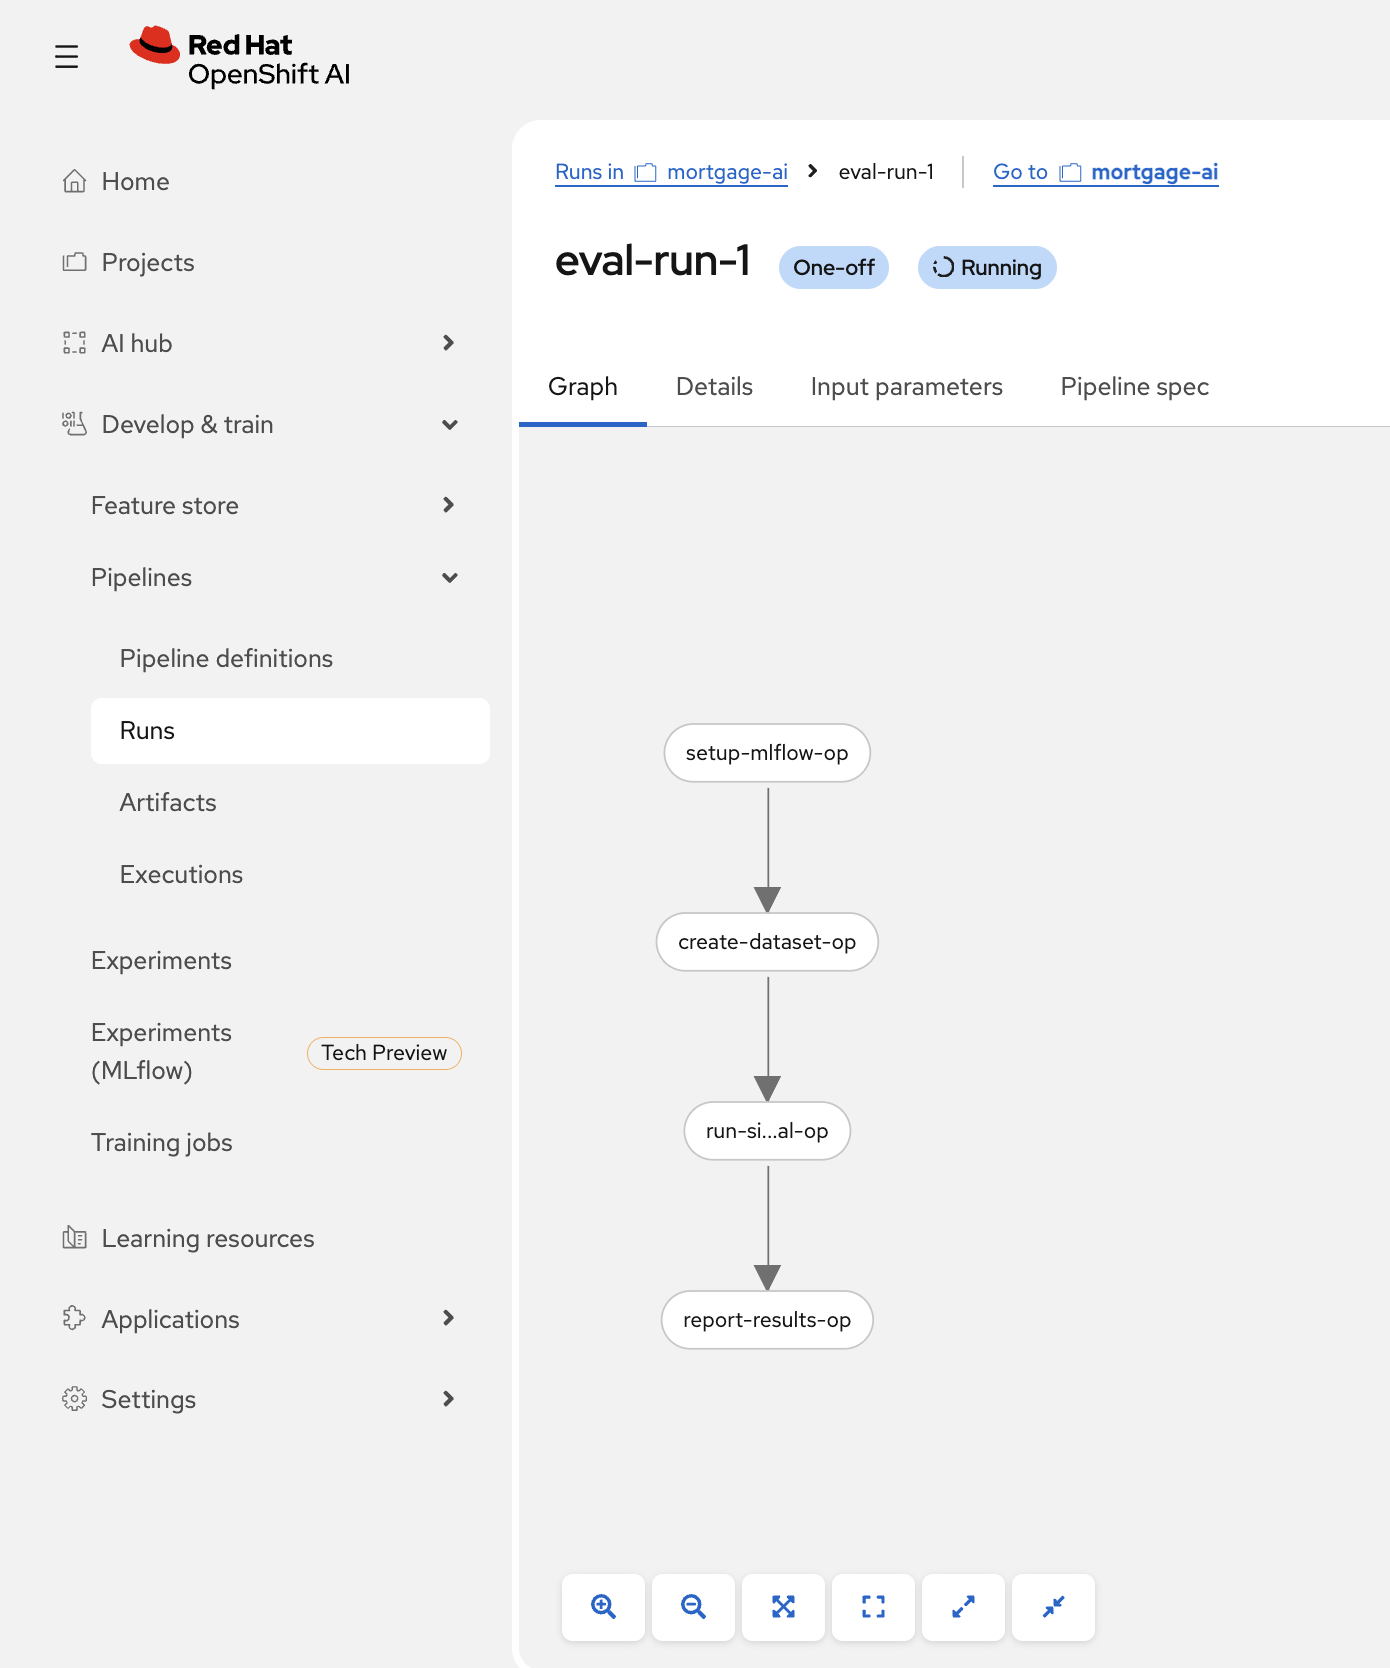Click the expand all nodes icon
This screenshot has height=1668, width=1390.
963,1607
